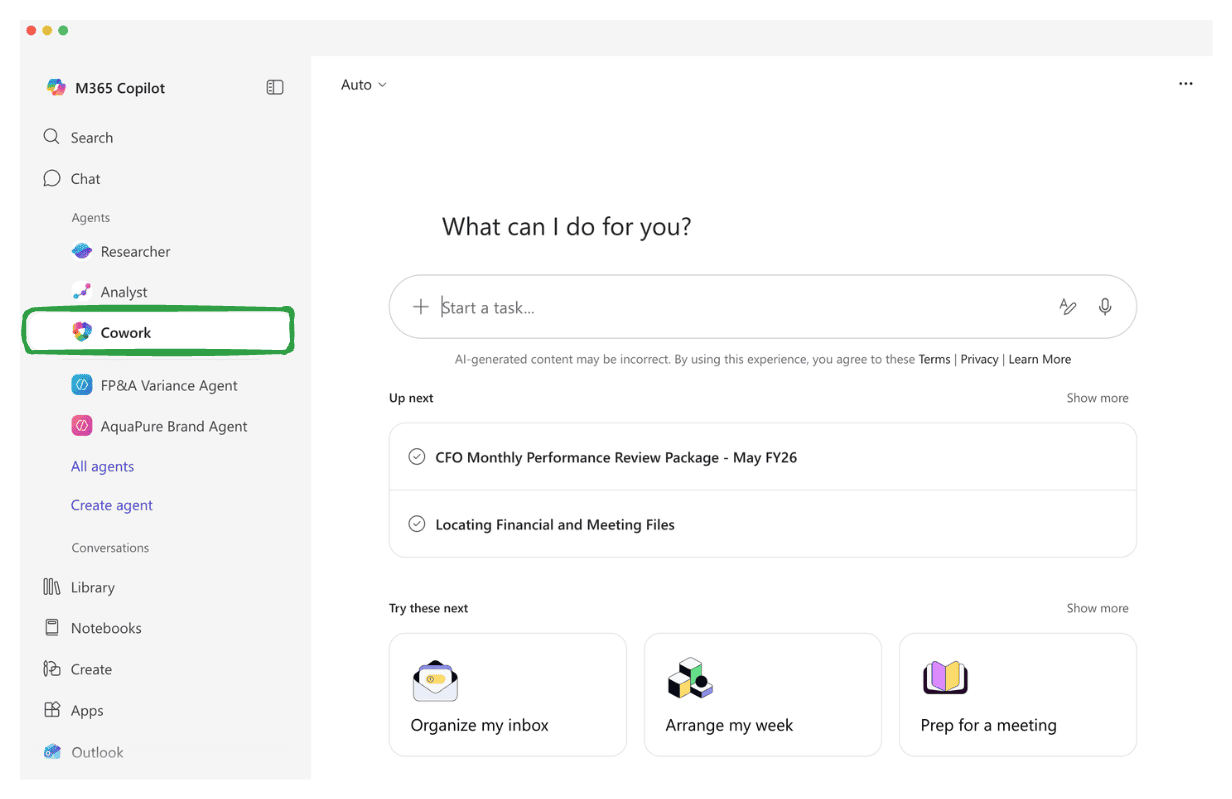The image size is (1232, 799).
Task: Click the book icon on Prep for a meeting
Action: pyautogui.click(x=945, y=678)
